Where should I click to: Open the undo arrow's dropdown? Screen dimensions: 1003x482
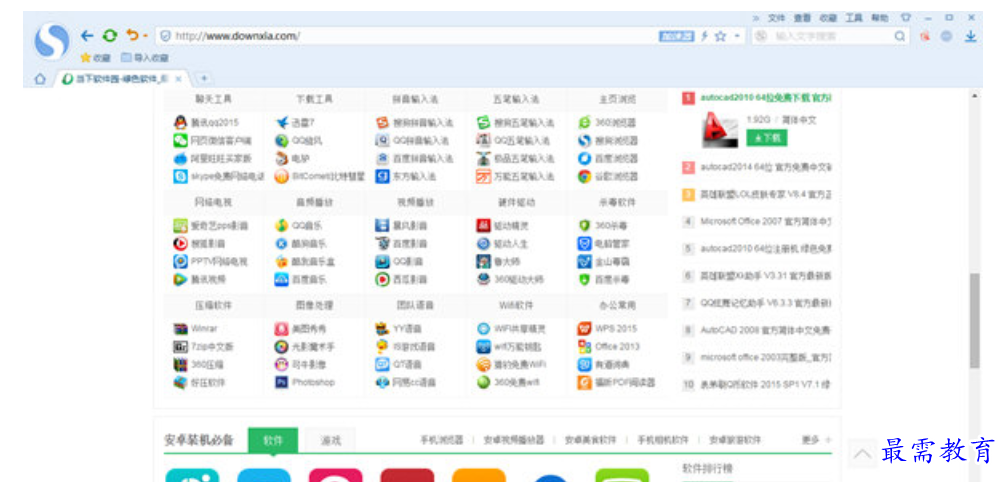point(146,36)
